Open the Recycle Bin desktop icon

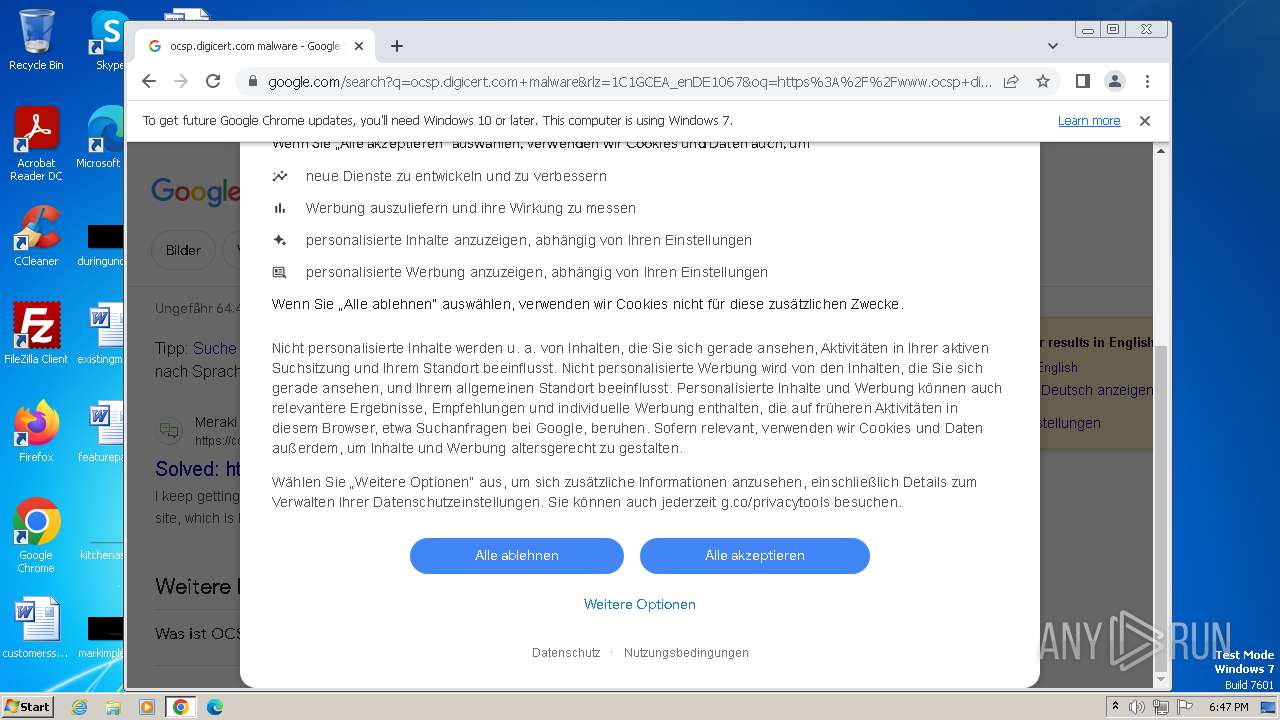(36, 40)
